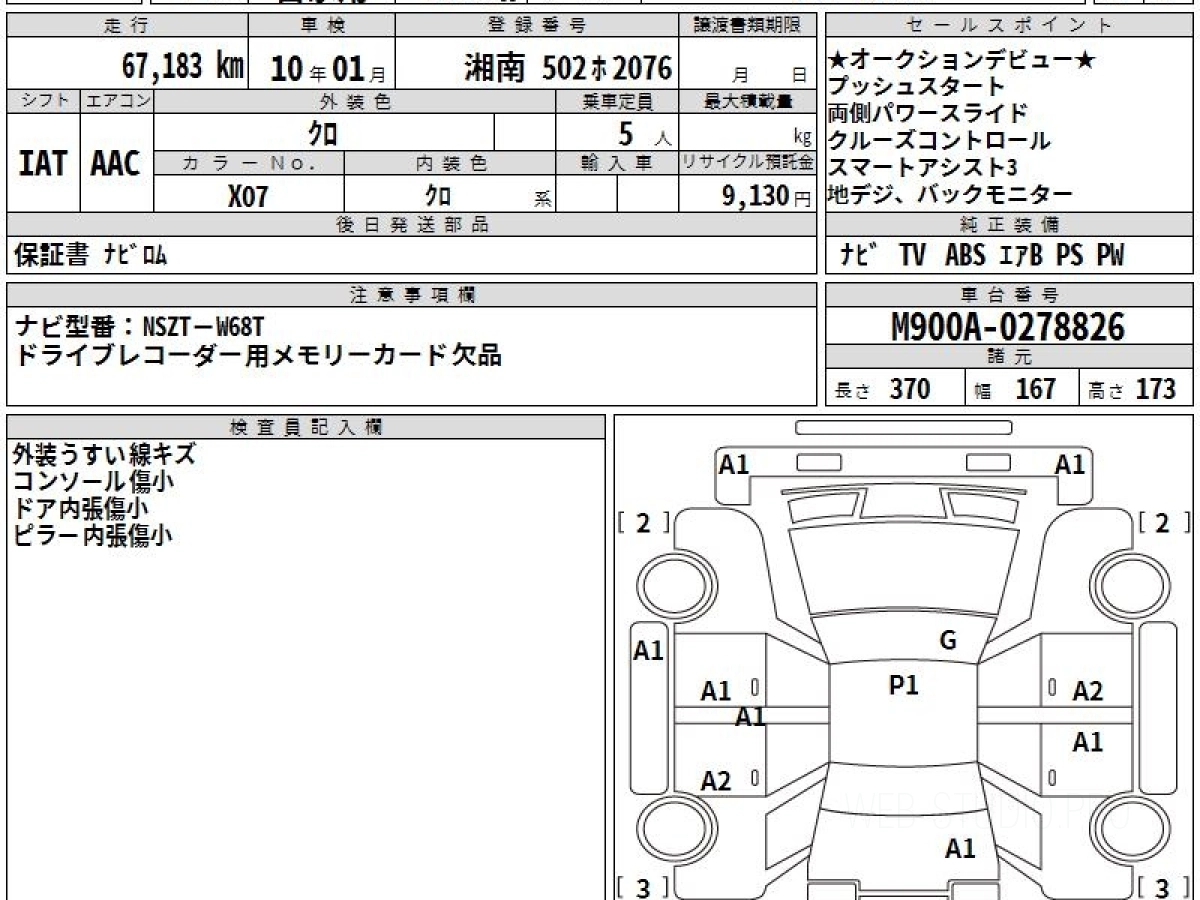Click the G marker on the windshield

tap(948, 641)
